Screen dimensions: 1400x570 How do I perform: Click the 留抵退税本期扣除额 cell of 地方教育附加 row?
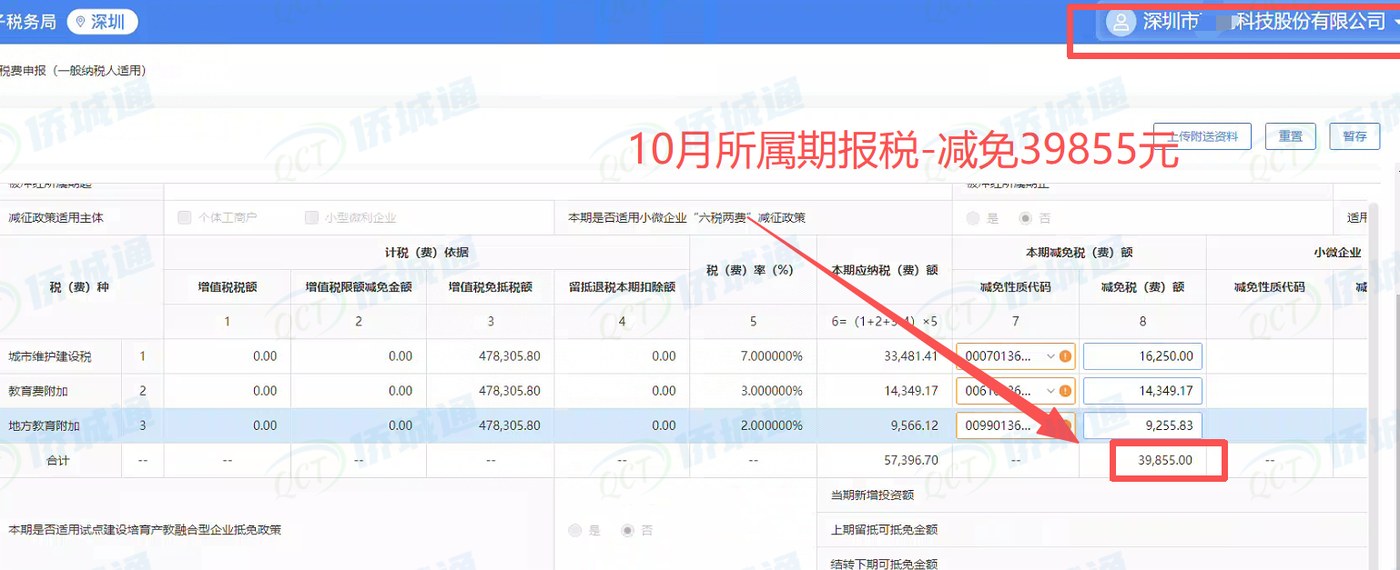(622, 426)
